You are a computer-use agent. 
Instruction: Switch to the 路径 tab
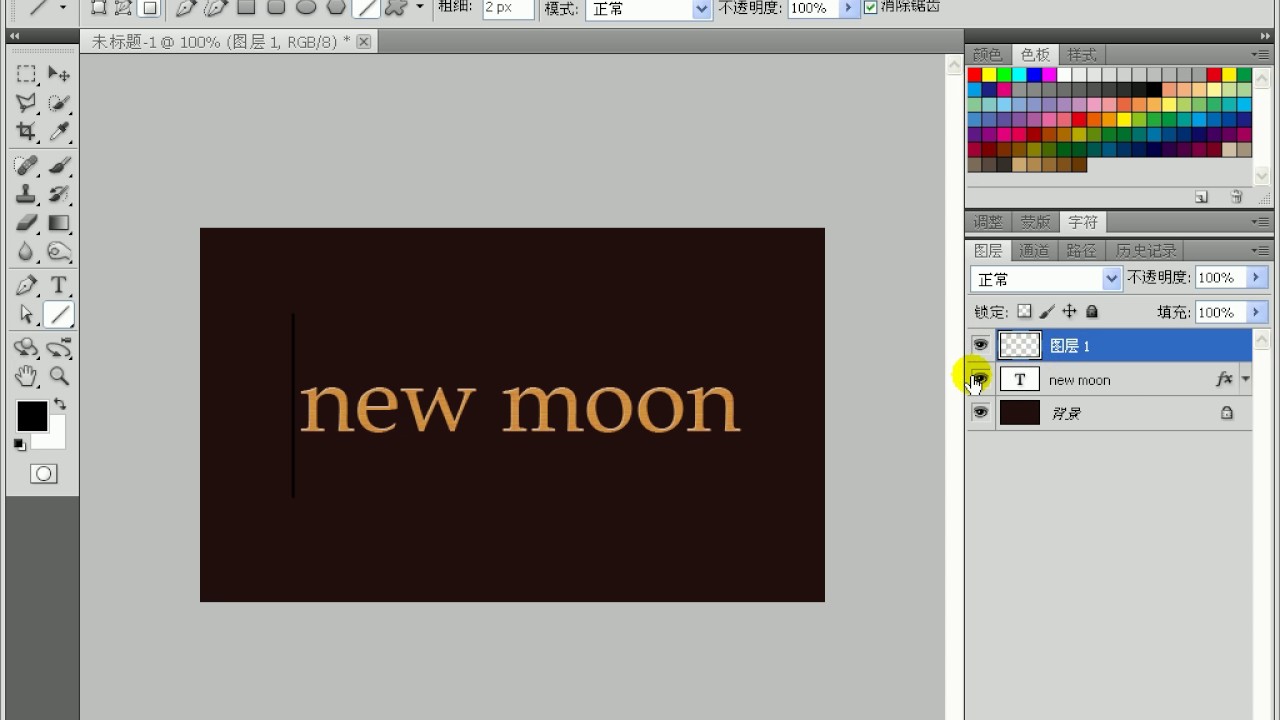1081,251
